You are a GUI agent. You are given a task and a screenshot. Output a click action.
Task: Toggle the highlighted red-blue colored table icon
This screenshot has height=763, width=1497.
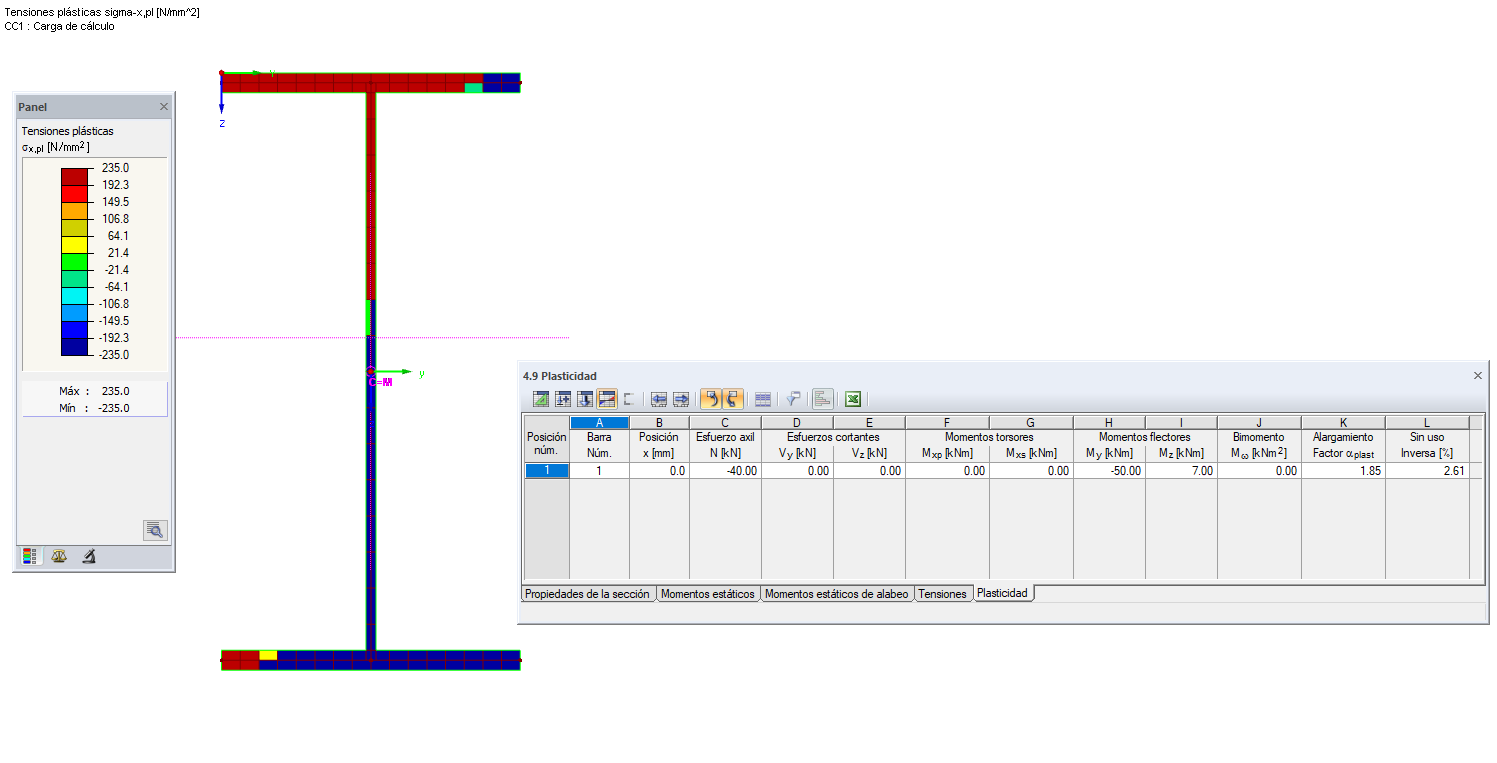tap(607, 399)
